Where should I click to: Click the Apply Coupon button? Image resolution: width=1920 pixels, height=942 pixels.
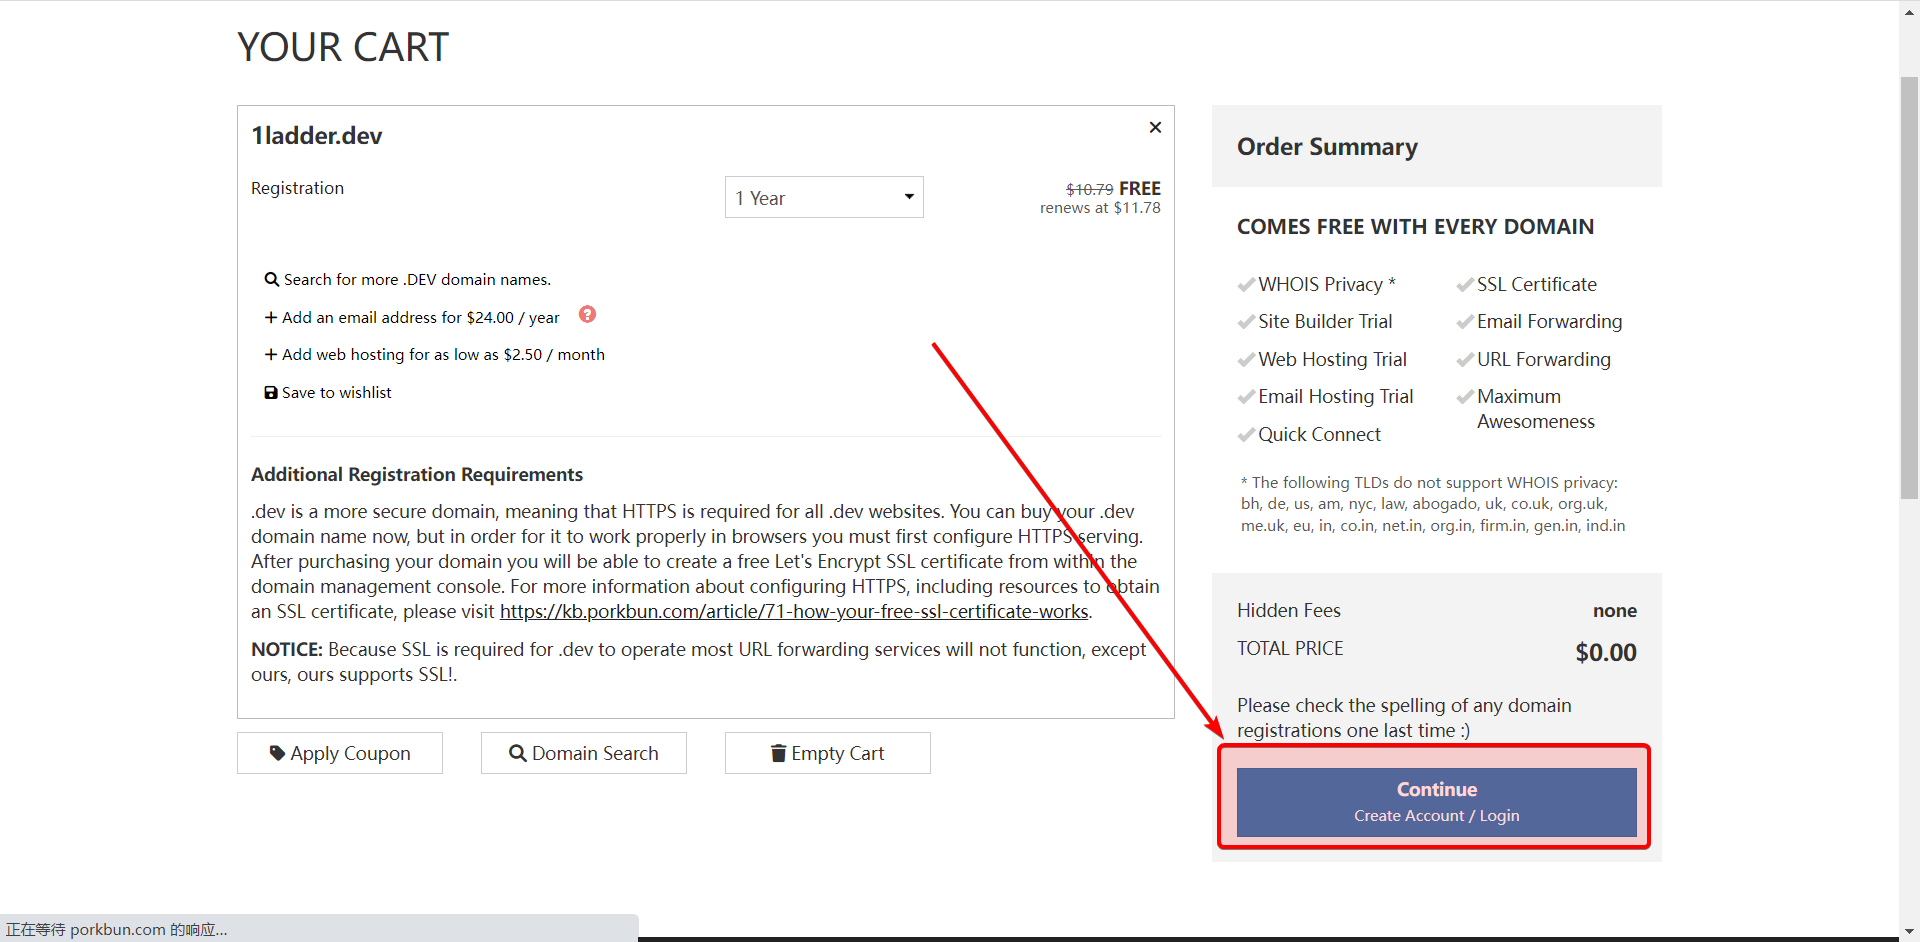pyautogui.click(x=339, y=753)
